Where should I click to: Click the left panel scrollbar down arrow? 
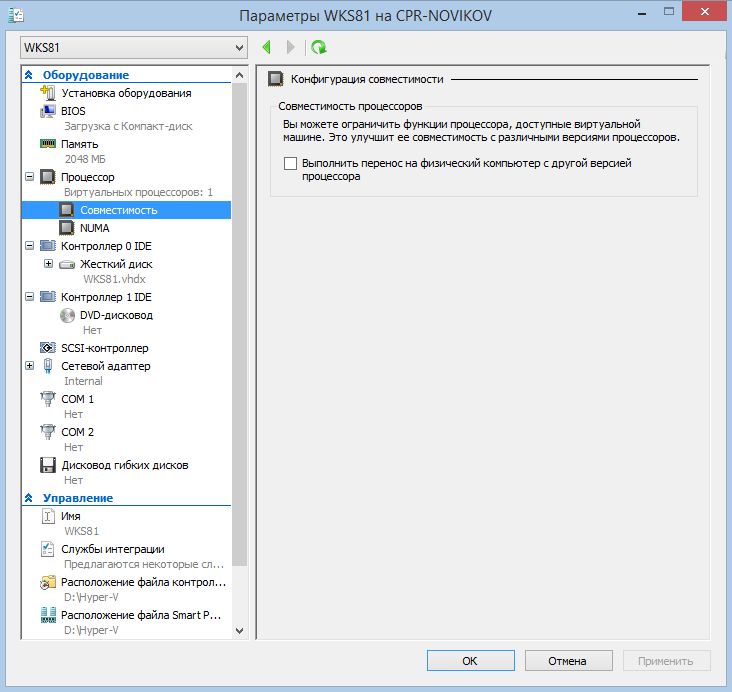pos(238,630)
